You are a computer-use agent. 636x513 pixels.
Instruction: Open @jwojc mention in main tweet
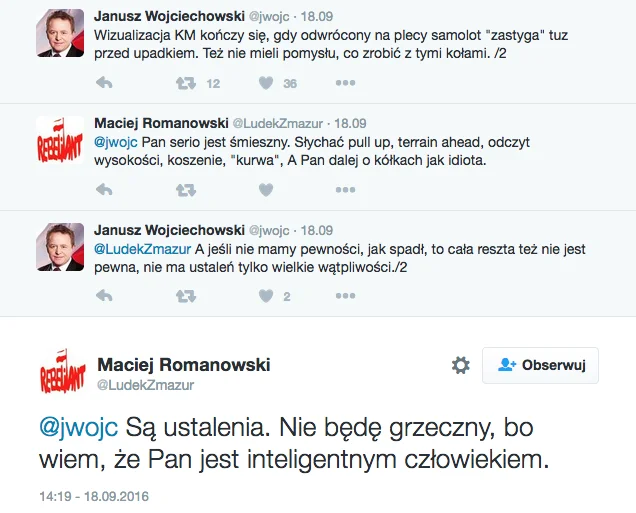[x=79, y=428]
